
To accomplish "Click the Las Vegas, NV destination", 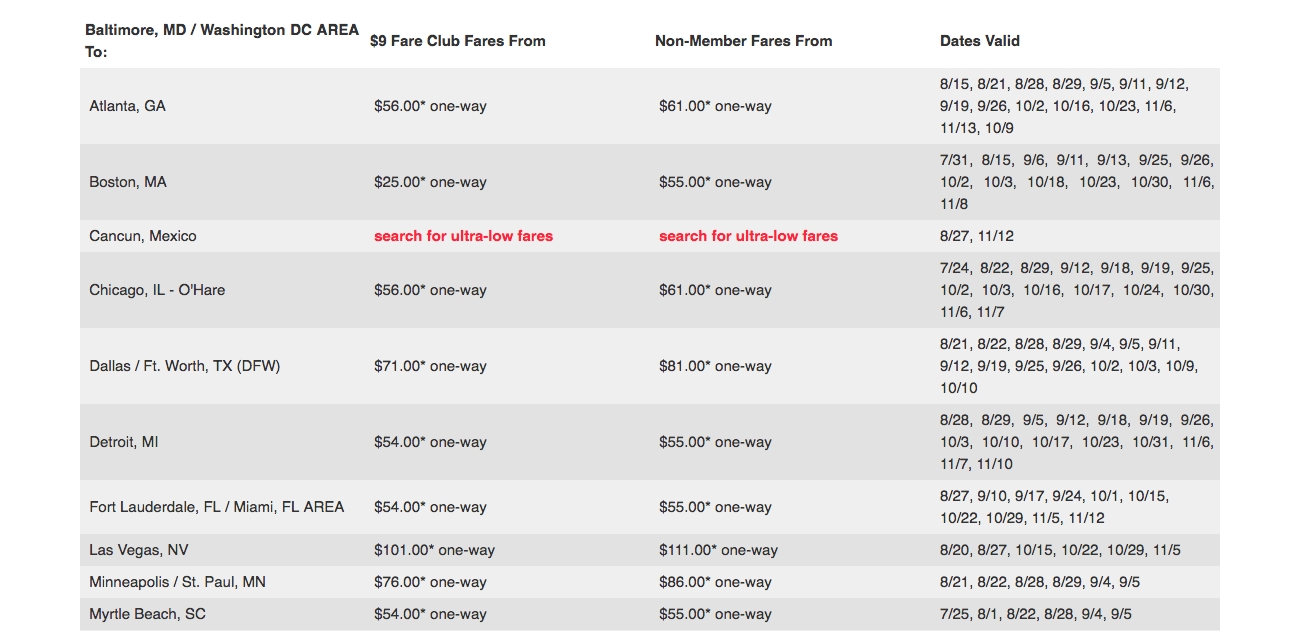I will (138, 550).
